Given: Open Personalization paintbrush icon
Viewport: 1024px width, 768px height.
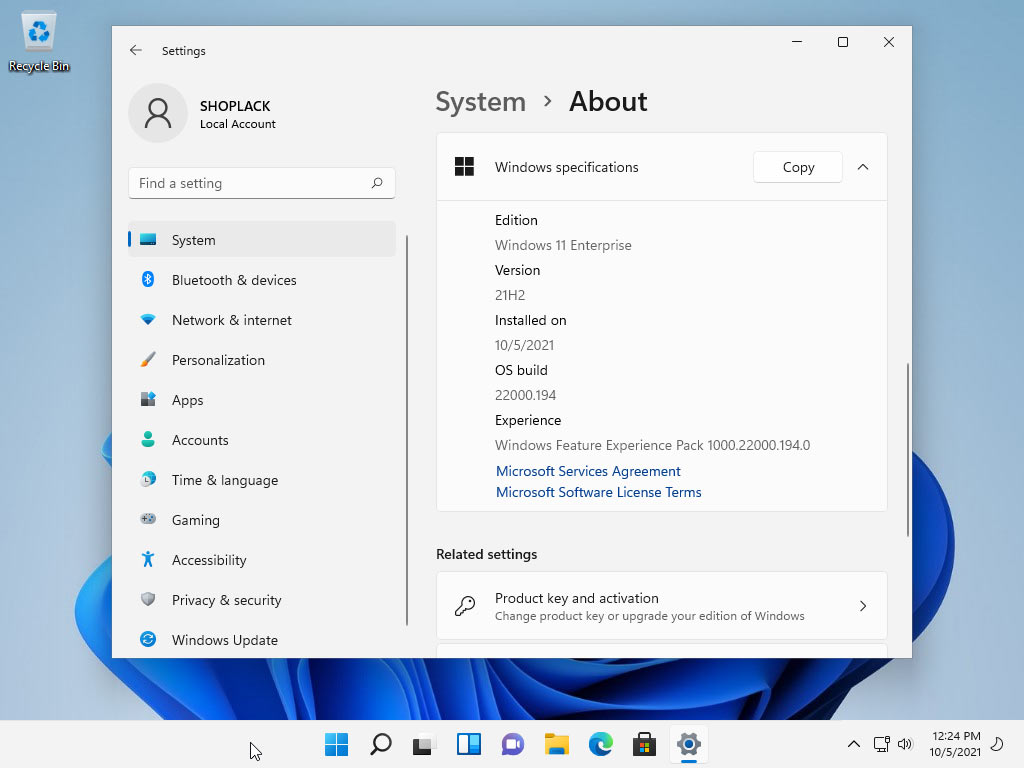Looking at the screenshot, I should pyautogui.click(x=148, y=359).
